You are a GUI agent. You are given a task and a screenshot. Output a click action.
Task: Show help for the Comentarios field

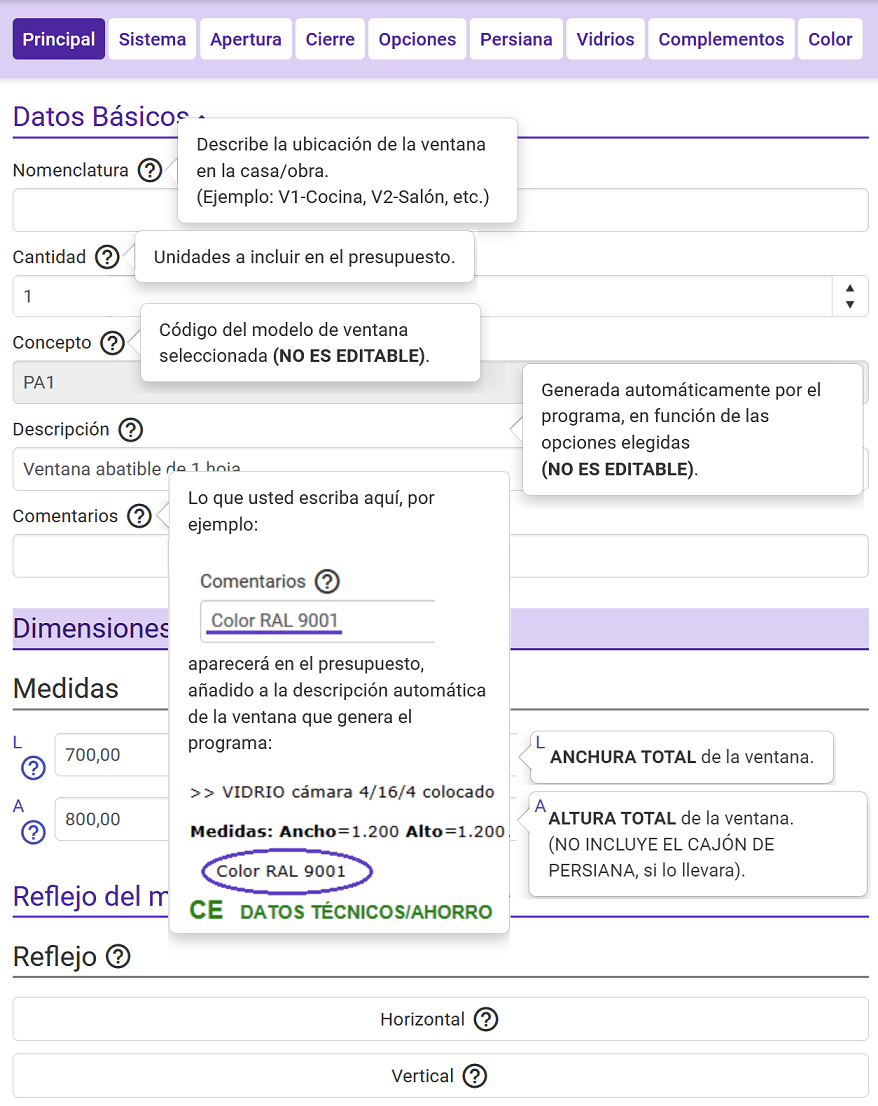point(139,516)
